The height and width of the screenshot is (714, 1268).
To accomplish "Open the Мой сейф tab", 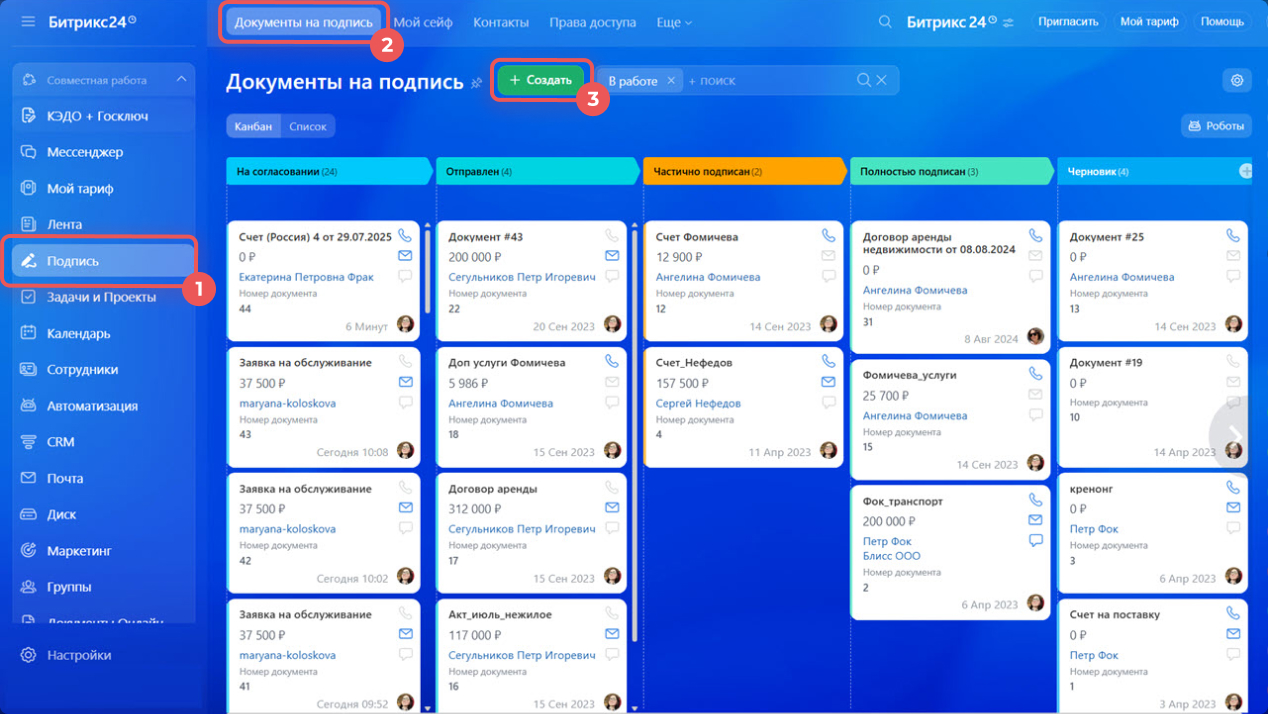I will [423, 22].
